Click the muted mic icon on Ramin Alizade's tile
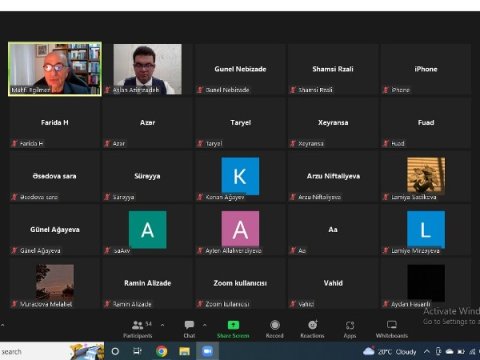Image resolution: width=480 pixels, height=360 pixels. pyautogui.click(x=107, y=304)
